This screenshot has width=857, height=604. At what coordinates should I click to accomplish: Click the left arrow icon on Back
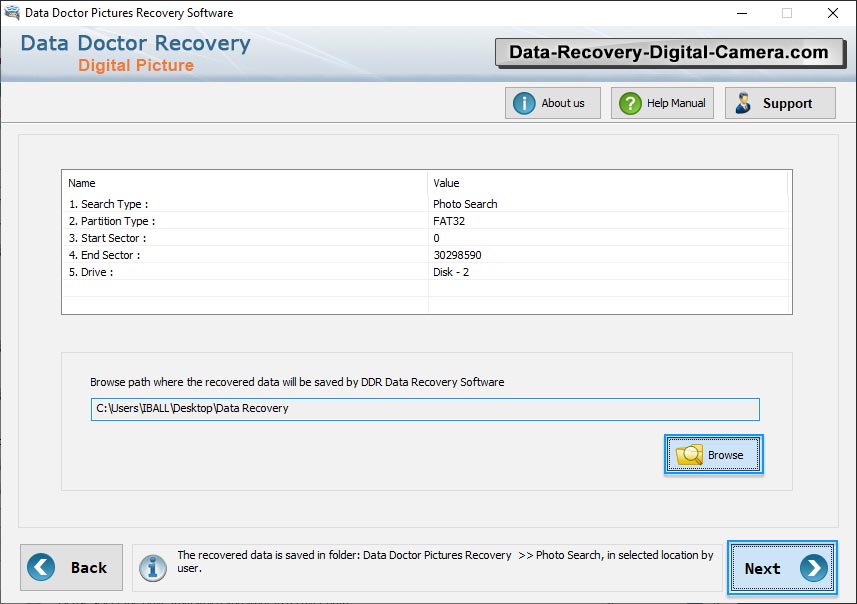pos(41,567)
